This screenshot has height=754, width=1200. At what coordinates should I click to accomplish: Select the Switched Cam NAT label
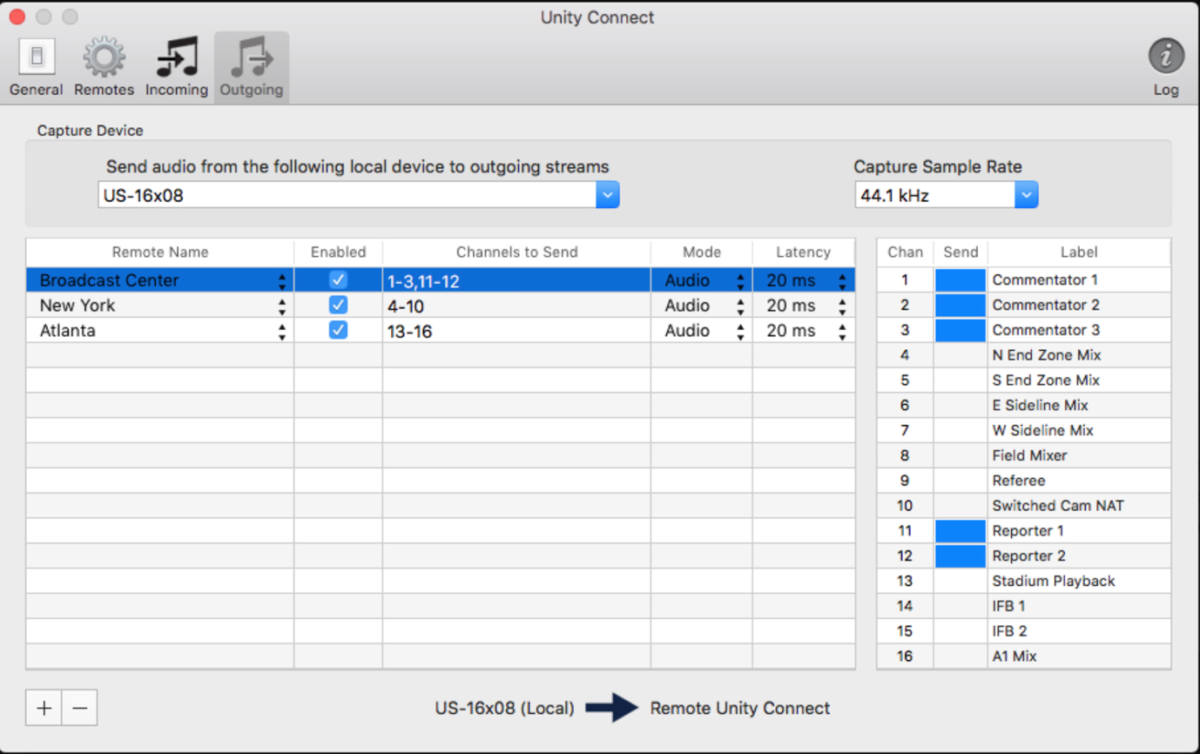point(1058,506)
